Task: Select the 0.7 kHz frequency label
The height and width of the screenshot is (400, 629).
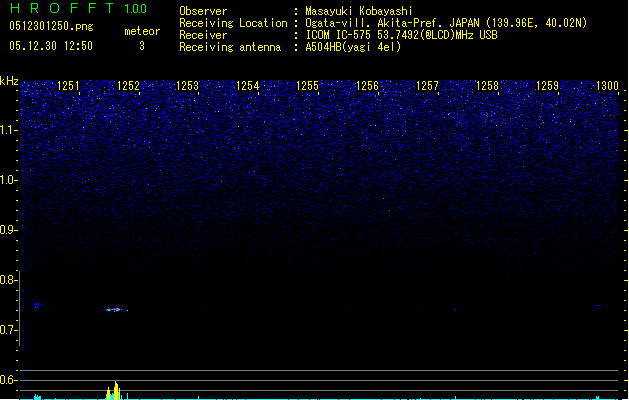Action: click(9, 330)
